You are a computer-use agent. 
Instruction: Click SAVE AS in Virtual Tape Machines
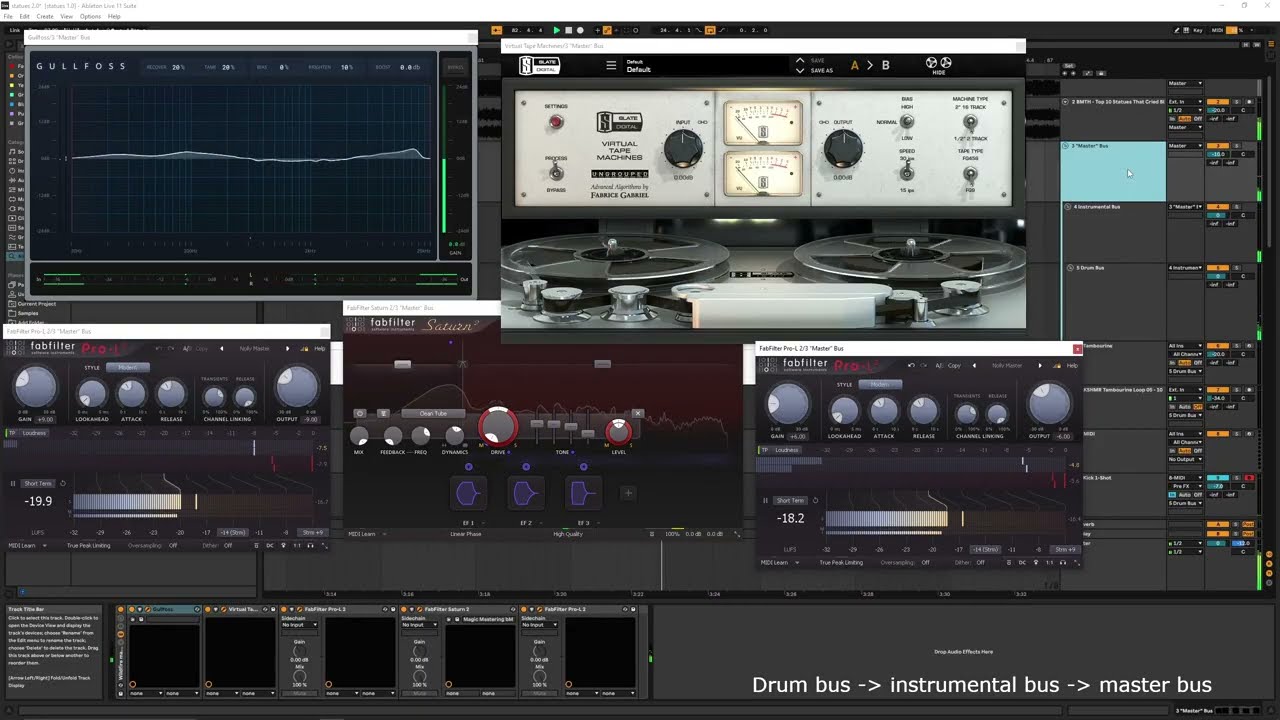[822, 70]
